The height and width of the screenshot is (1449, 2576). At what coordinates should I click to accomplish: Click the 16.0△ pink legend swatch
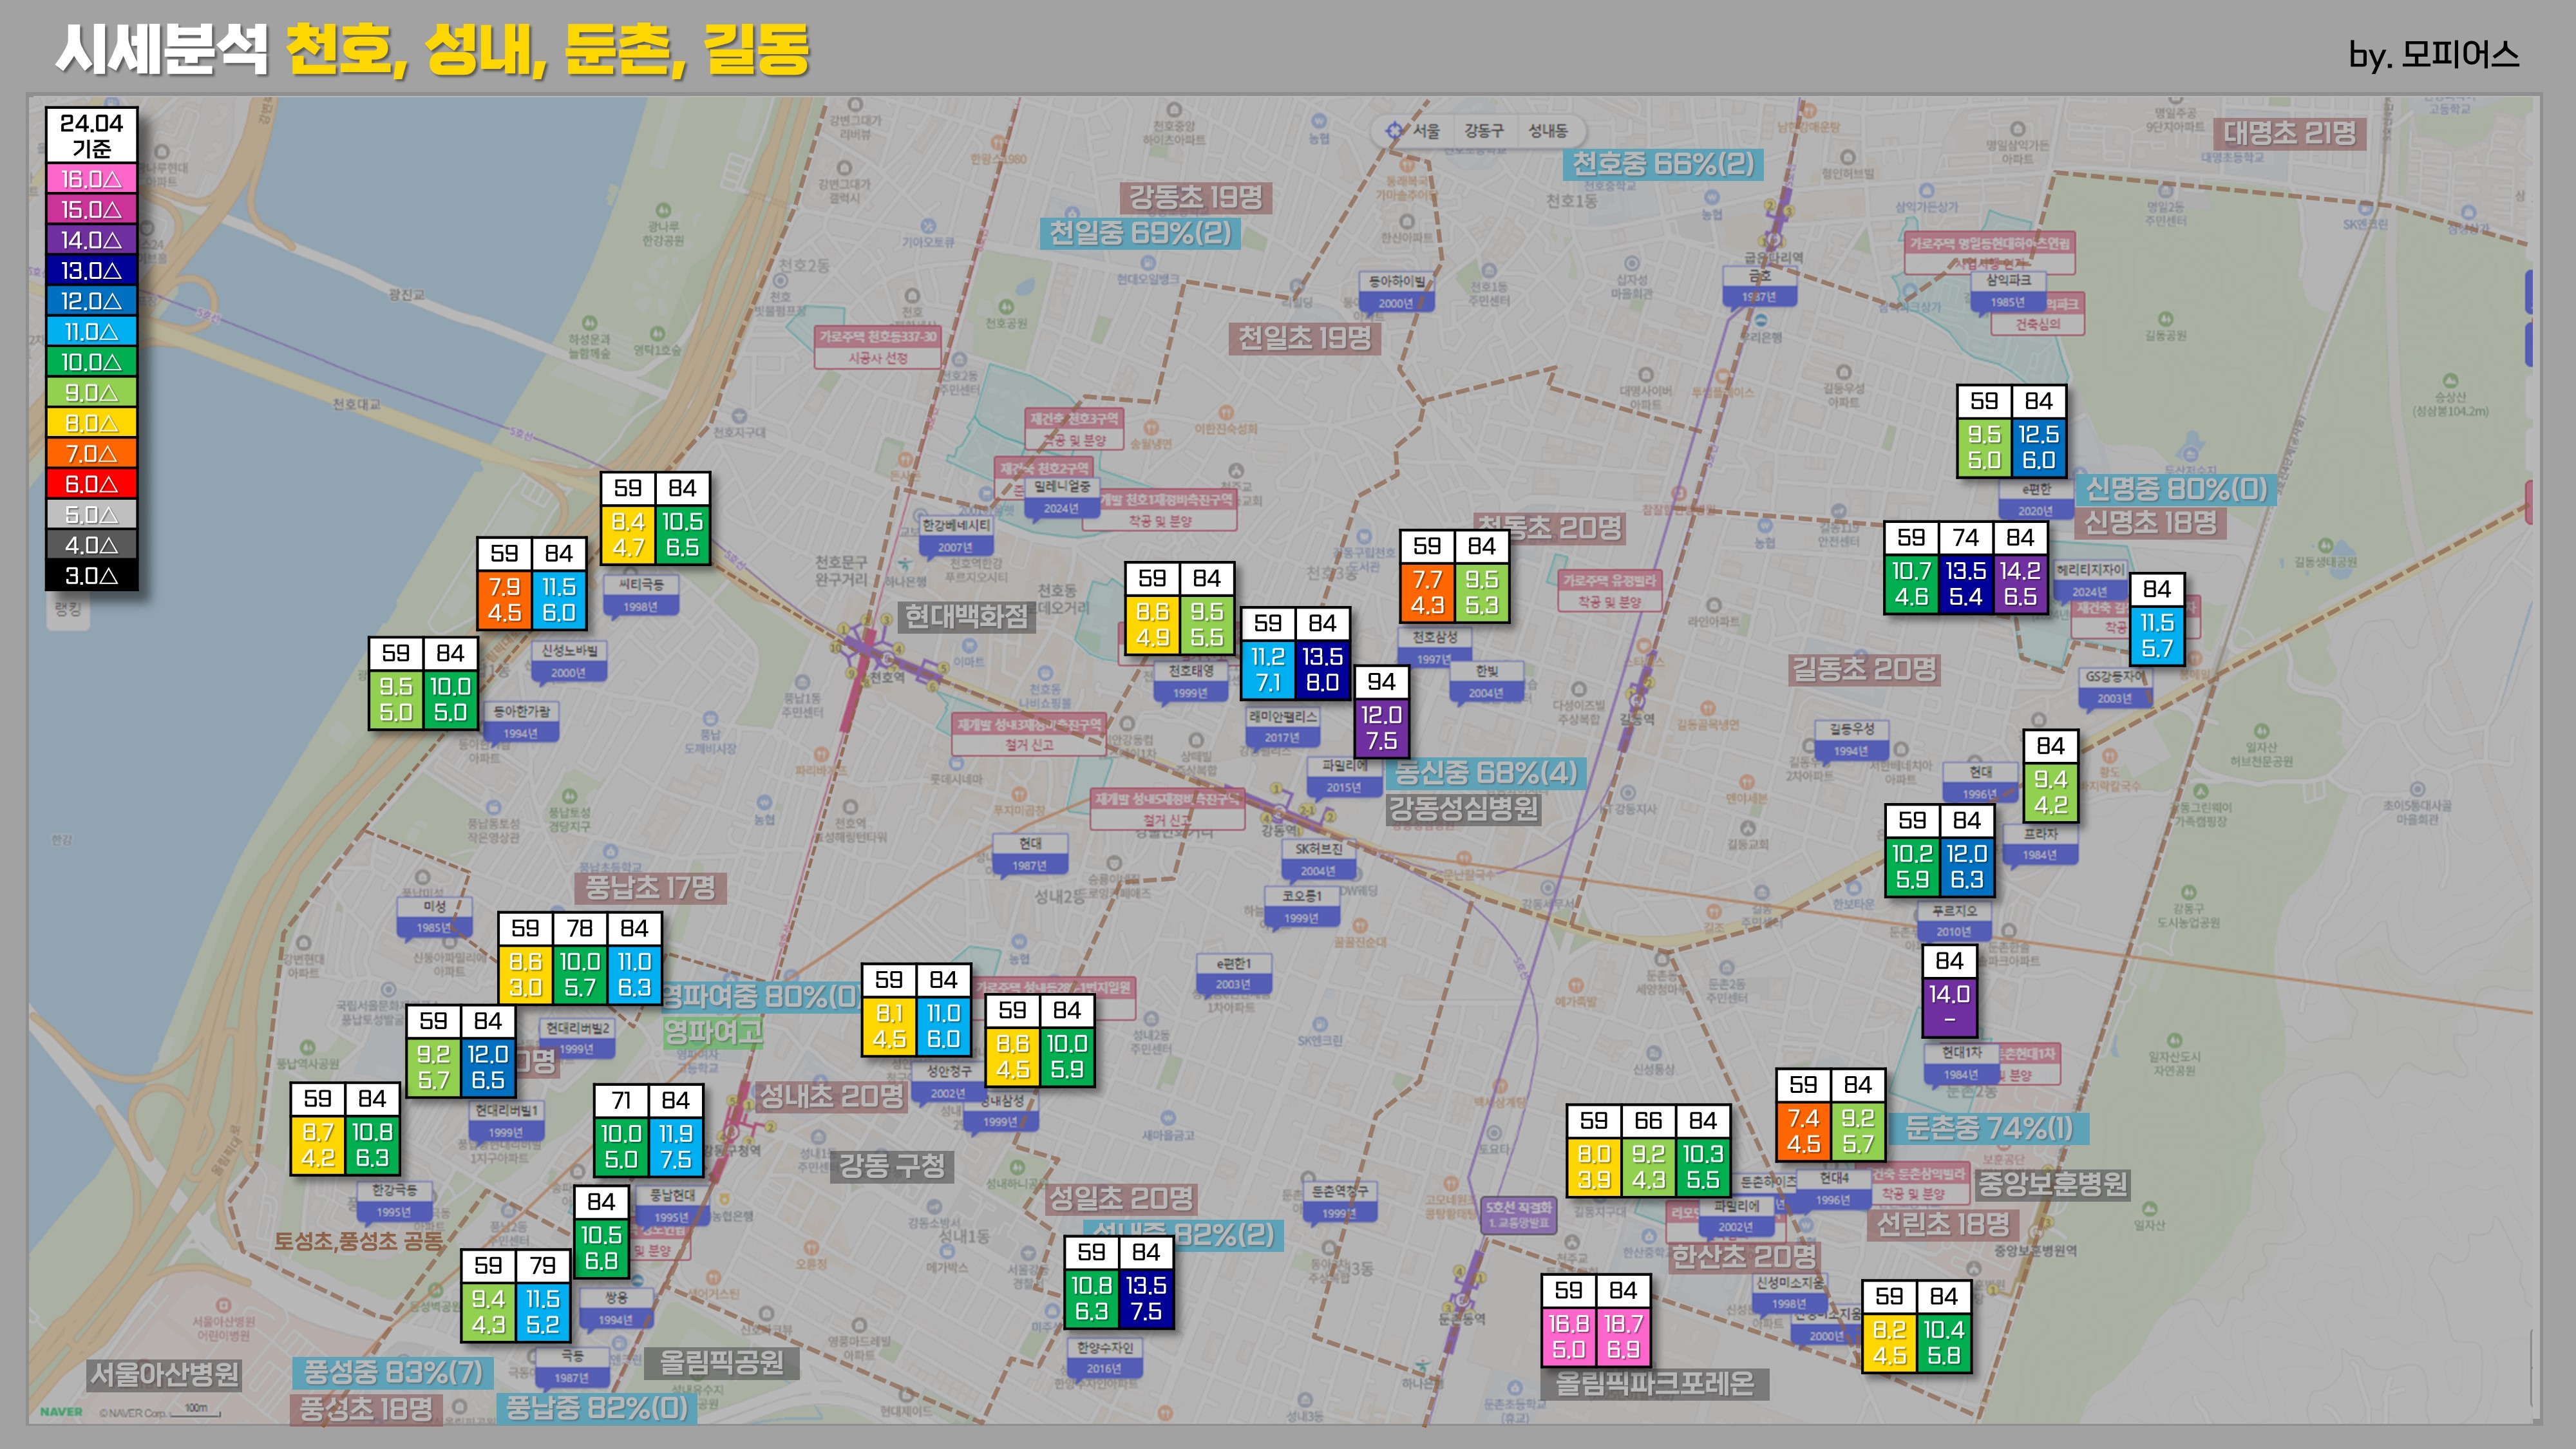(91, 179)
